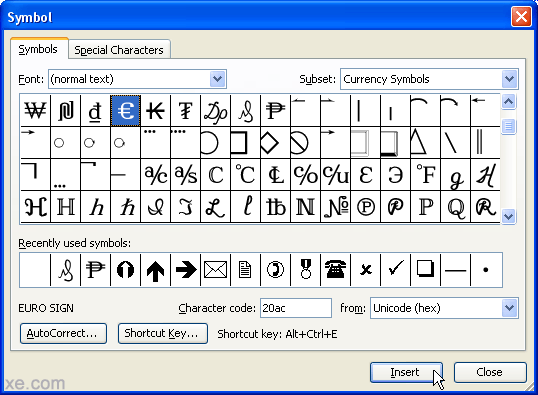Click the symbol grid scroll down arrow

tap(508, 217)
